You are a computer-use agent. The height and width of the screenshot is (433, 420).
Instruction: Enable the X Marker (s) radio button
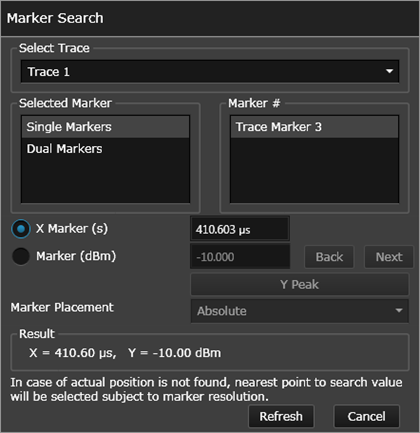click(21, 229)
